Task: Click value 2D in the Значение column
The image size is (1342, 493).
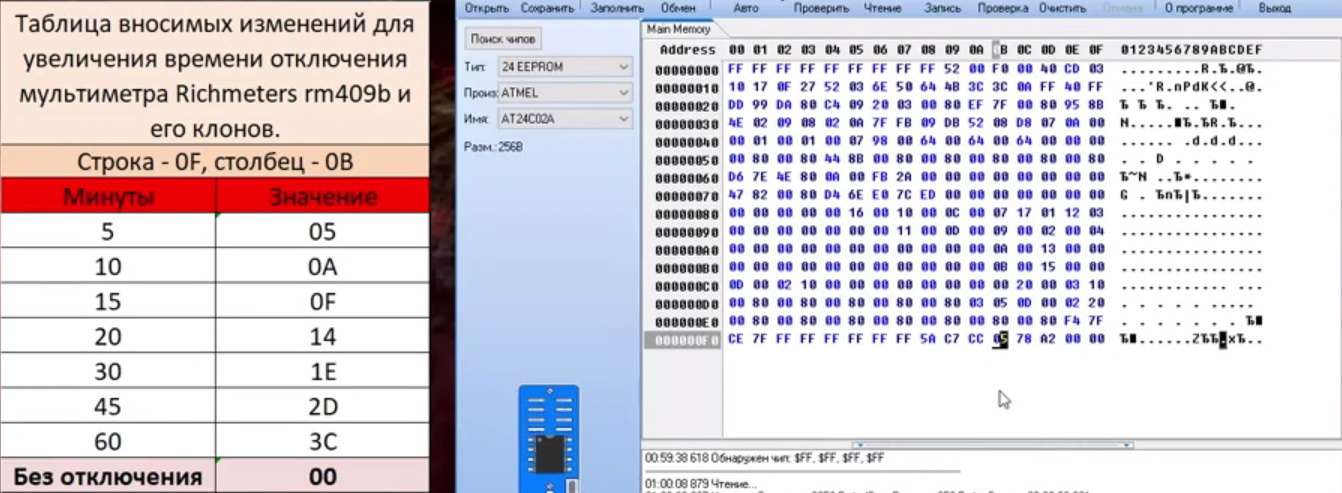Action: [323, 407]
